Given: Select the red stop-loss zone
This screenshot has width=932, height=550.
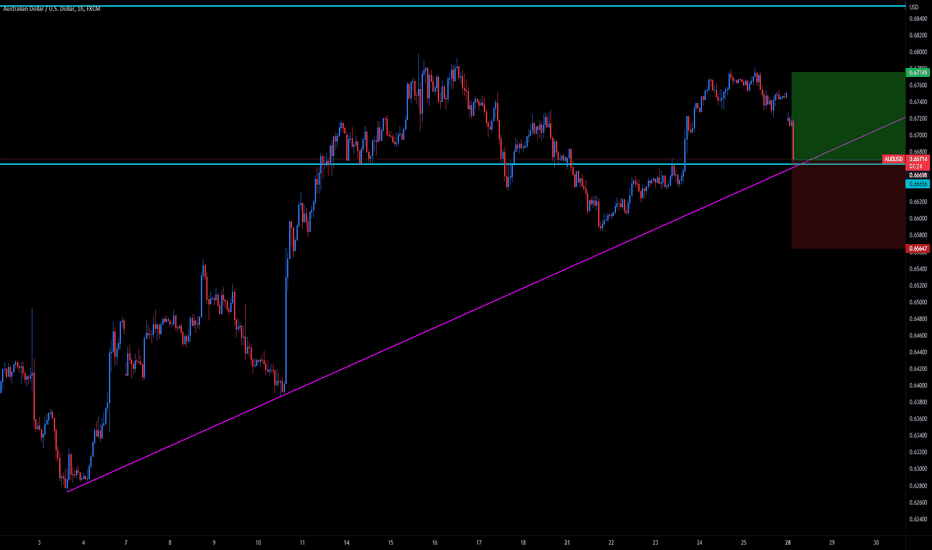Looking at the screenshot, I should pos(848,204).
